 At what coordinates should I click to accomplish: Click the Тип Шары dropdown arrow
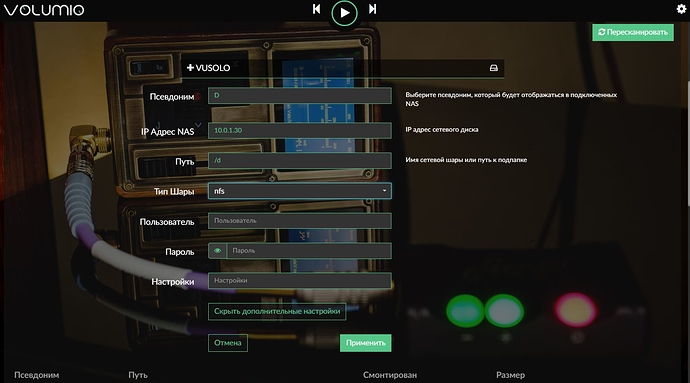pyautogui.click(x=384, y=191)
